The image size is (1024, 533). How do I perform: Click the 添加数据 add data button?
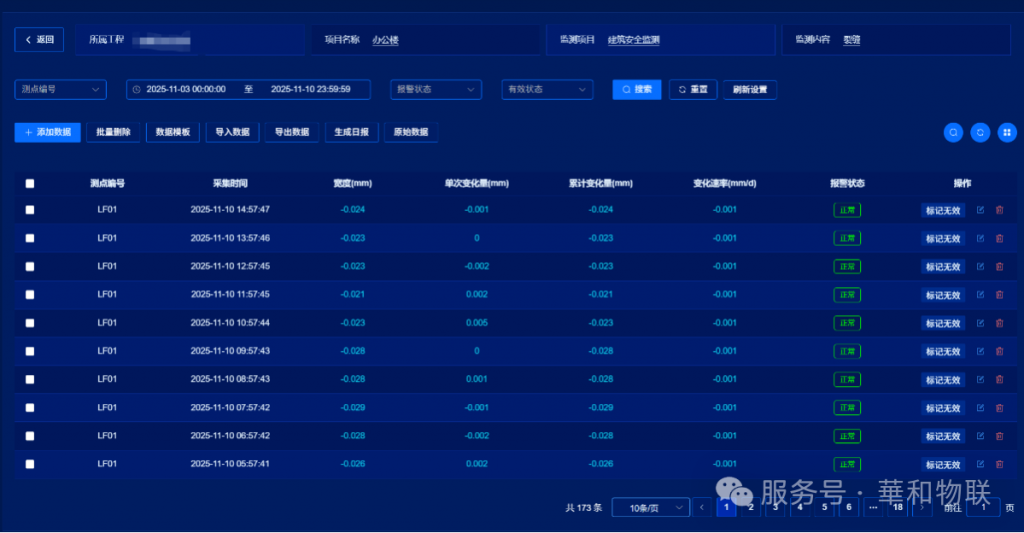(x=48, y=133)
